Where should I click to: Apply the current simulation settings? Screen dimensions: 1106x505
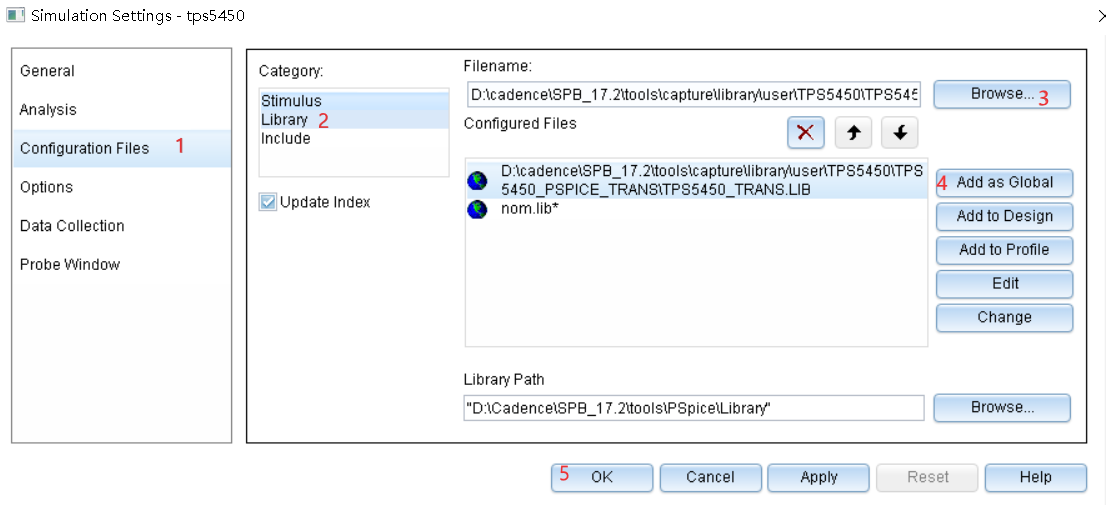pos(819,477)
